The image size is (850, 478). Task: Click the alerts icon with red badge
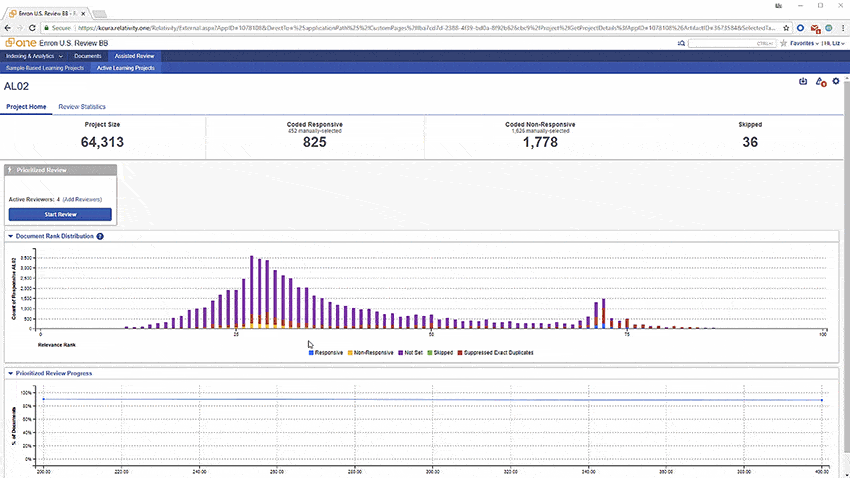click(820, 81)
